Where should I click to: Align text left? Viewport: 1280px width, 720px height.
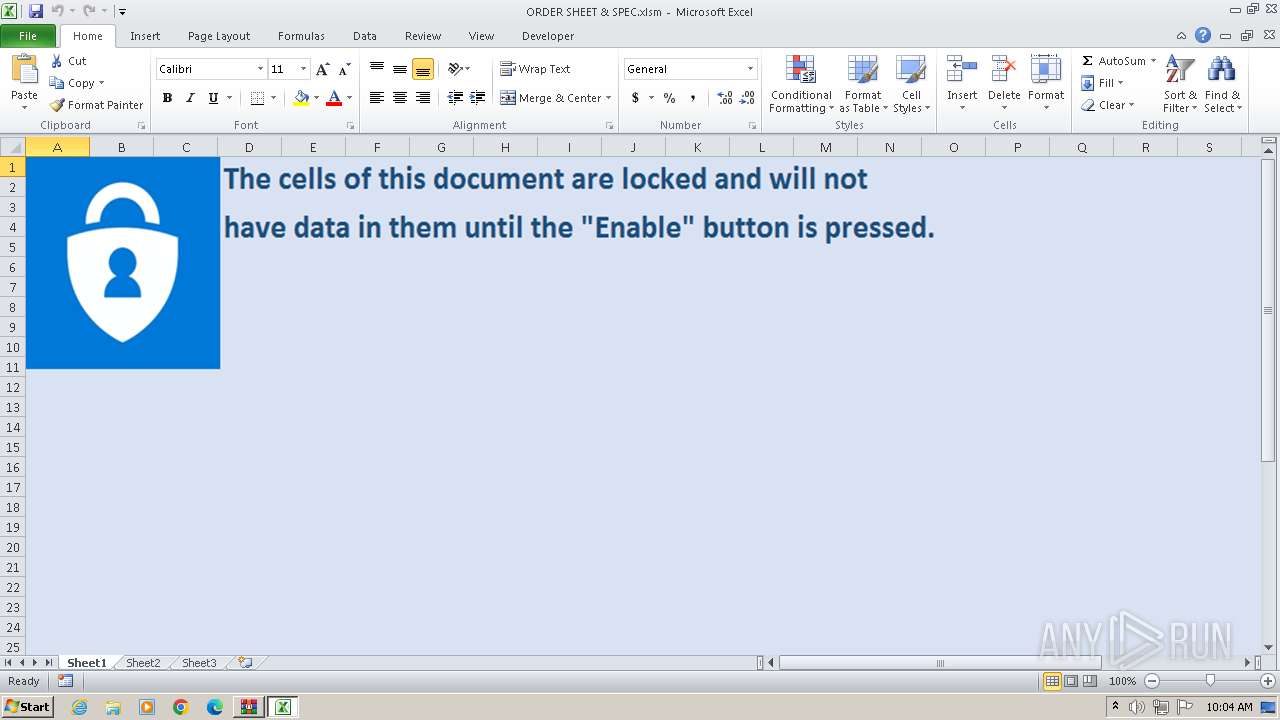377,98
